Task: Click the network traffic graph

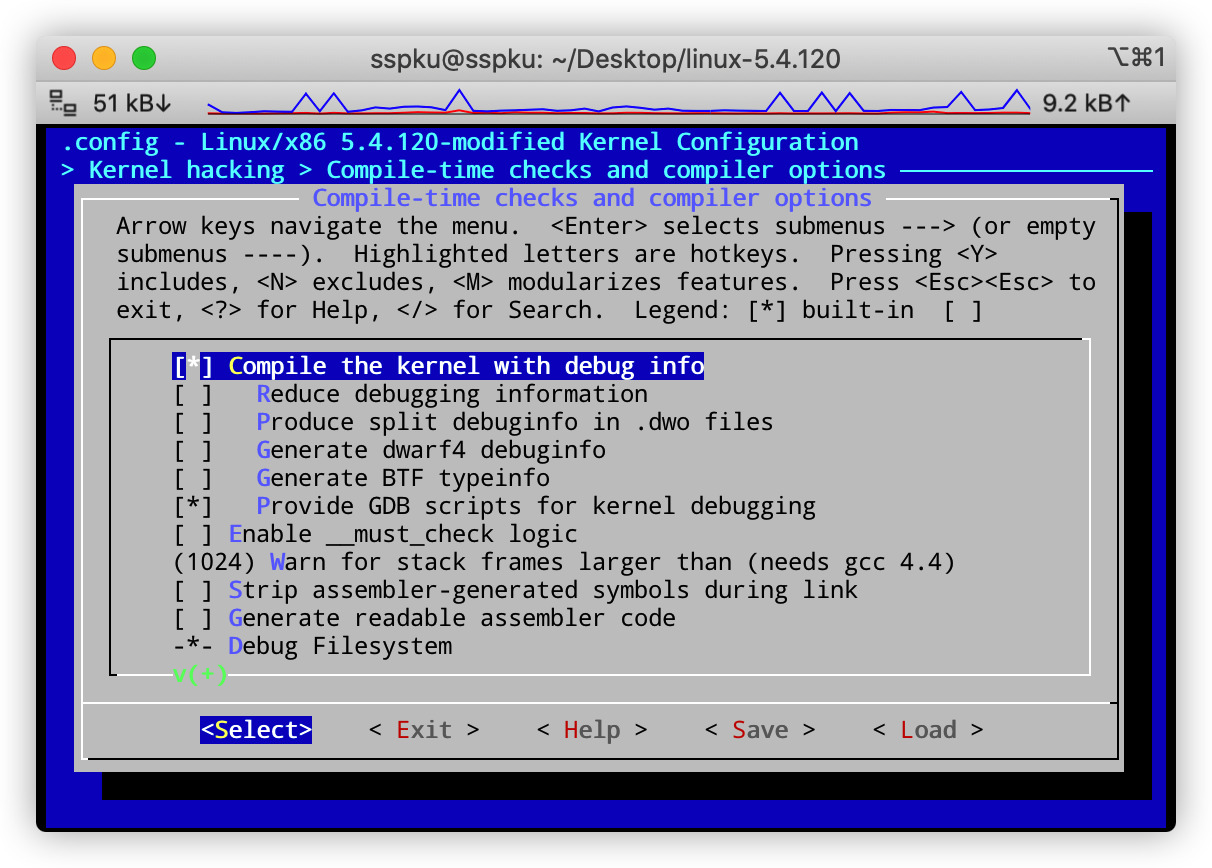Action: (618, 101)
